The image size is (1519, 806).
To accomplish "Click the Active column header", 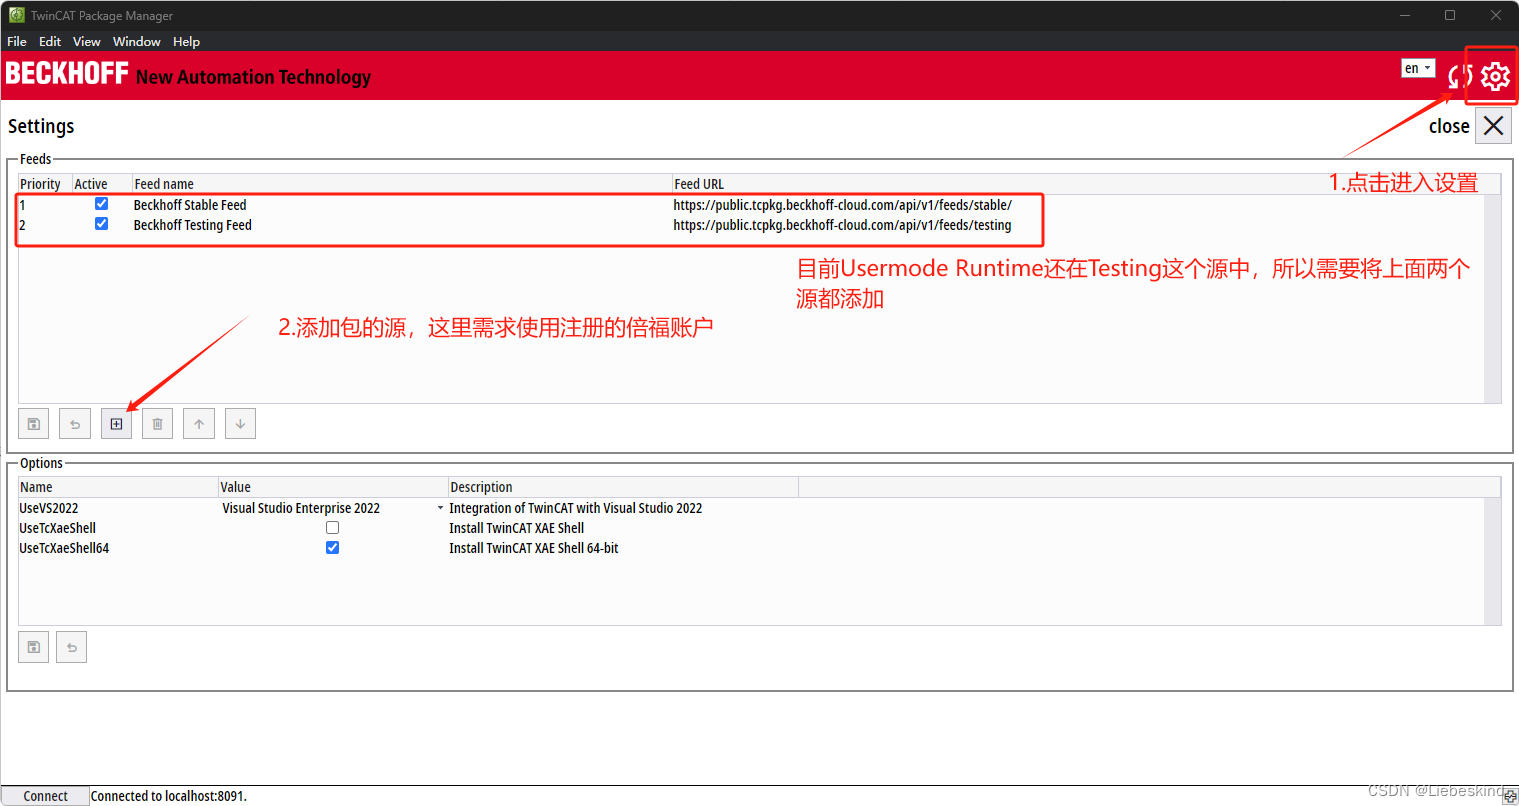I will tap(102, 184).
